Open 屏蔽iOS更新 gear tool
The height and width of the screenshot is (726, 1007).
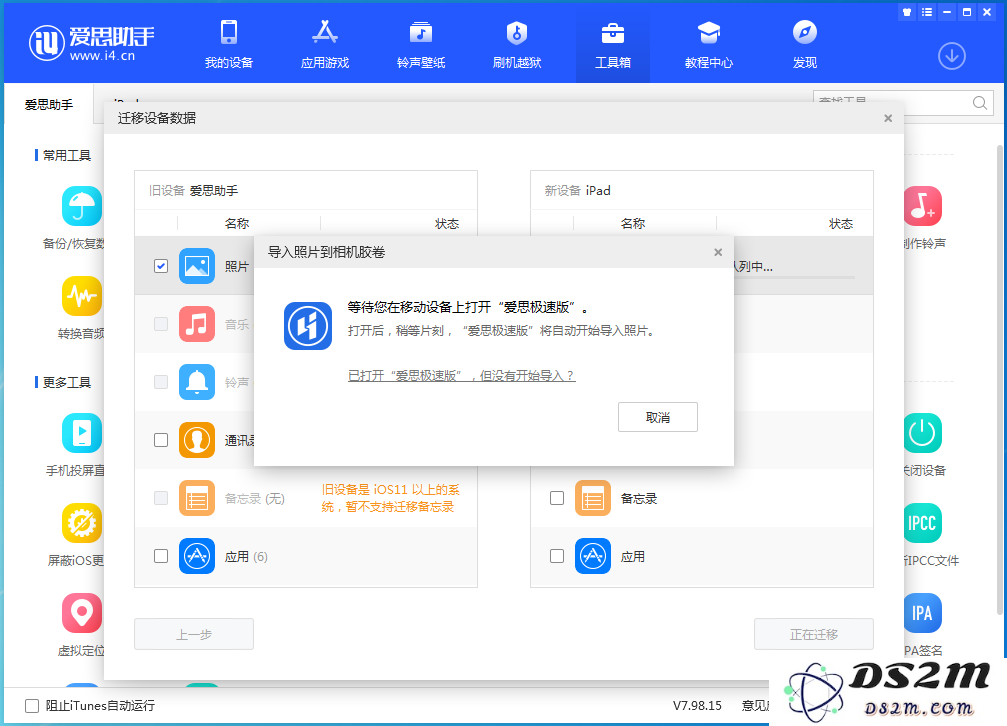(x=82, y=523)
